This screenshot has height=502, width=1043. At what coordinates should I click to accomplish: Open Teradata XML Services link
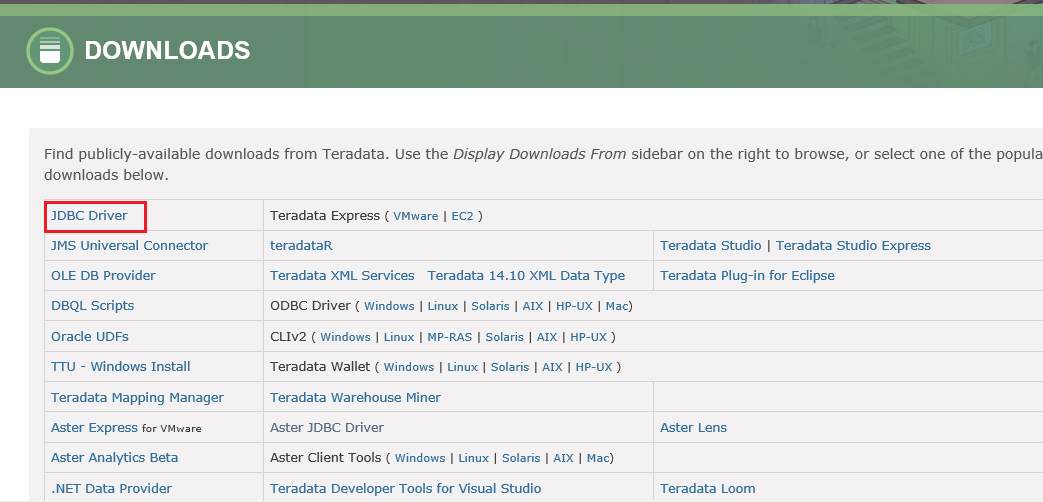[x=342, y=275]
